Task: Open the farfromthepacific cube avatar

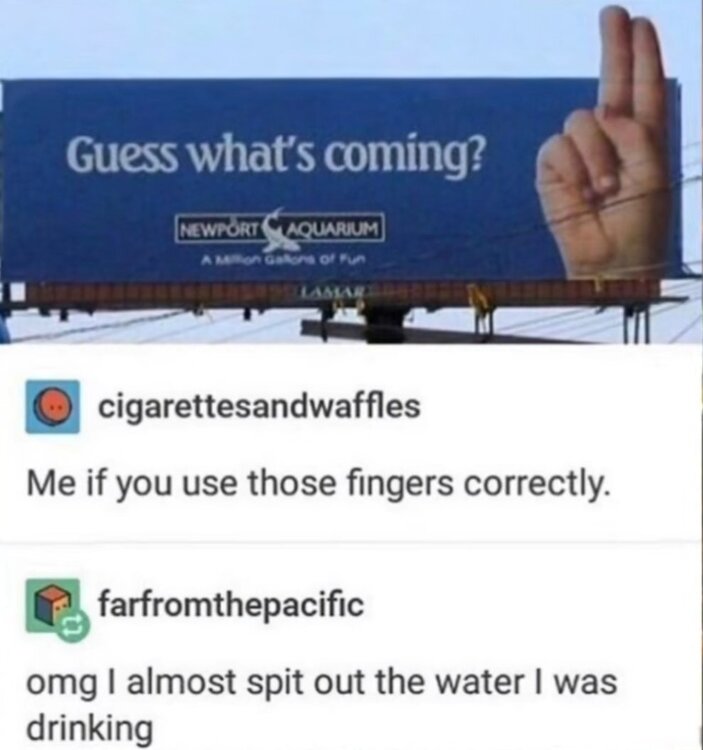Action: (x=53, y=606)
